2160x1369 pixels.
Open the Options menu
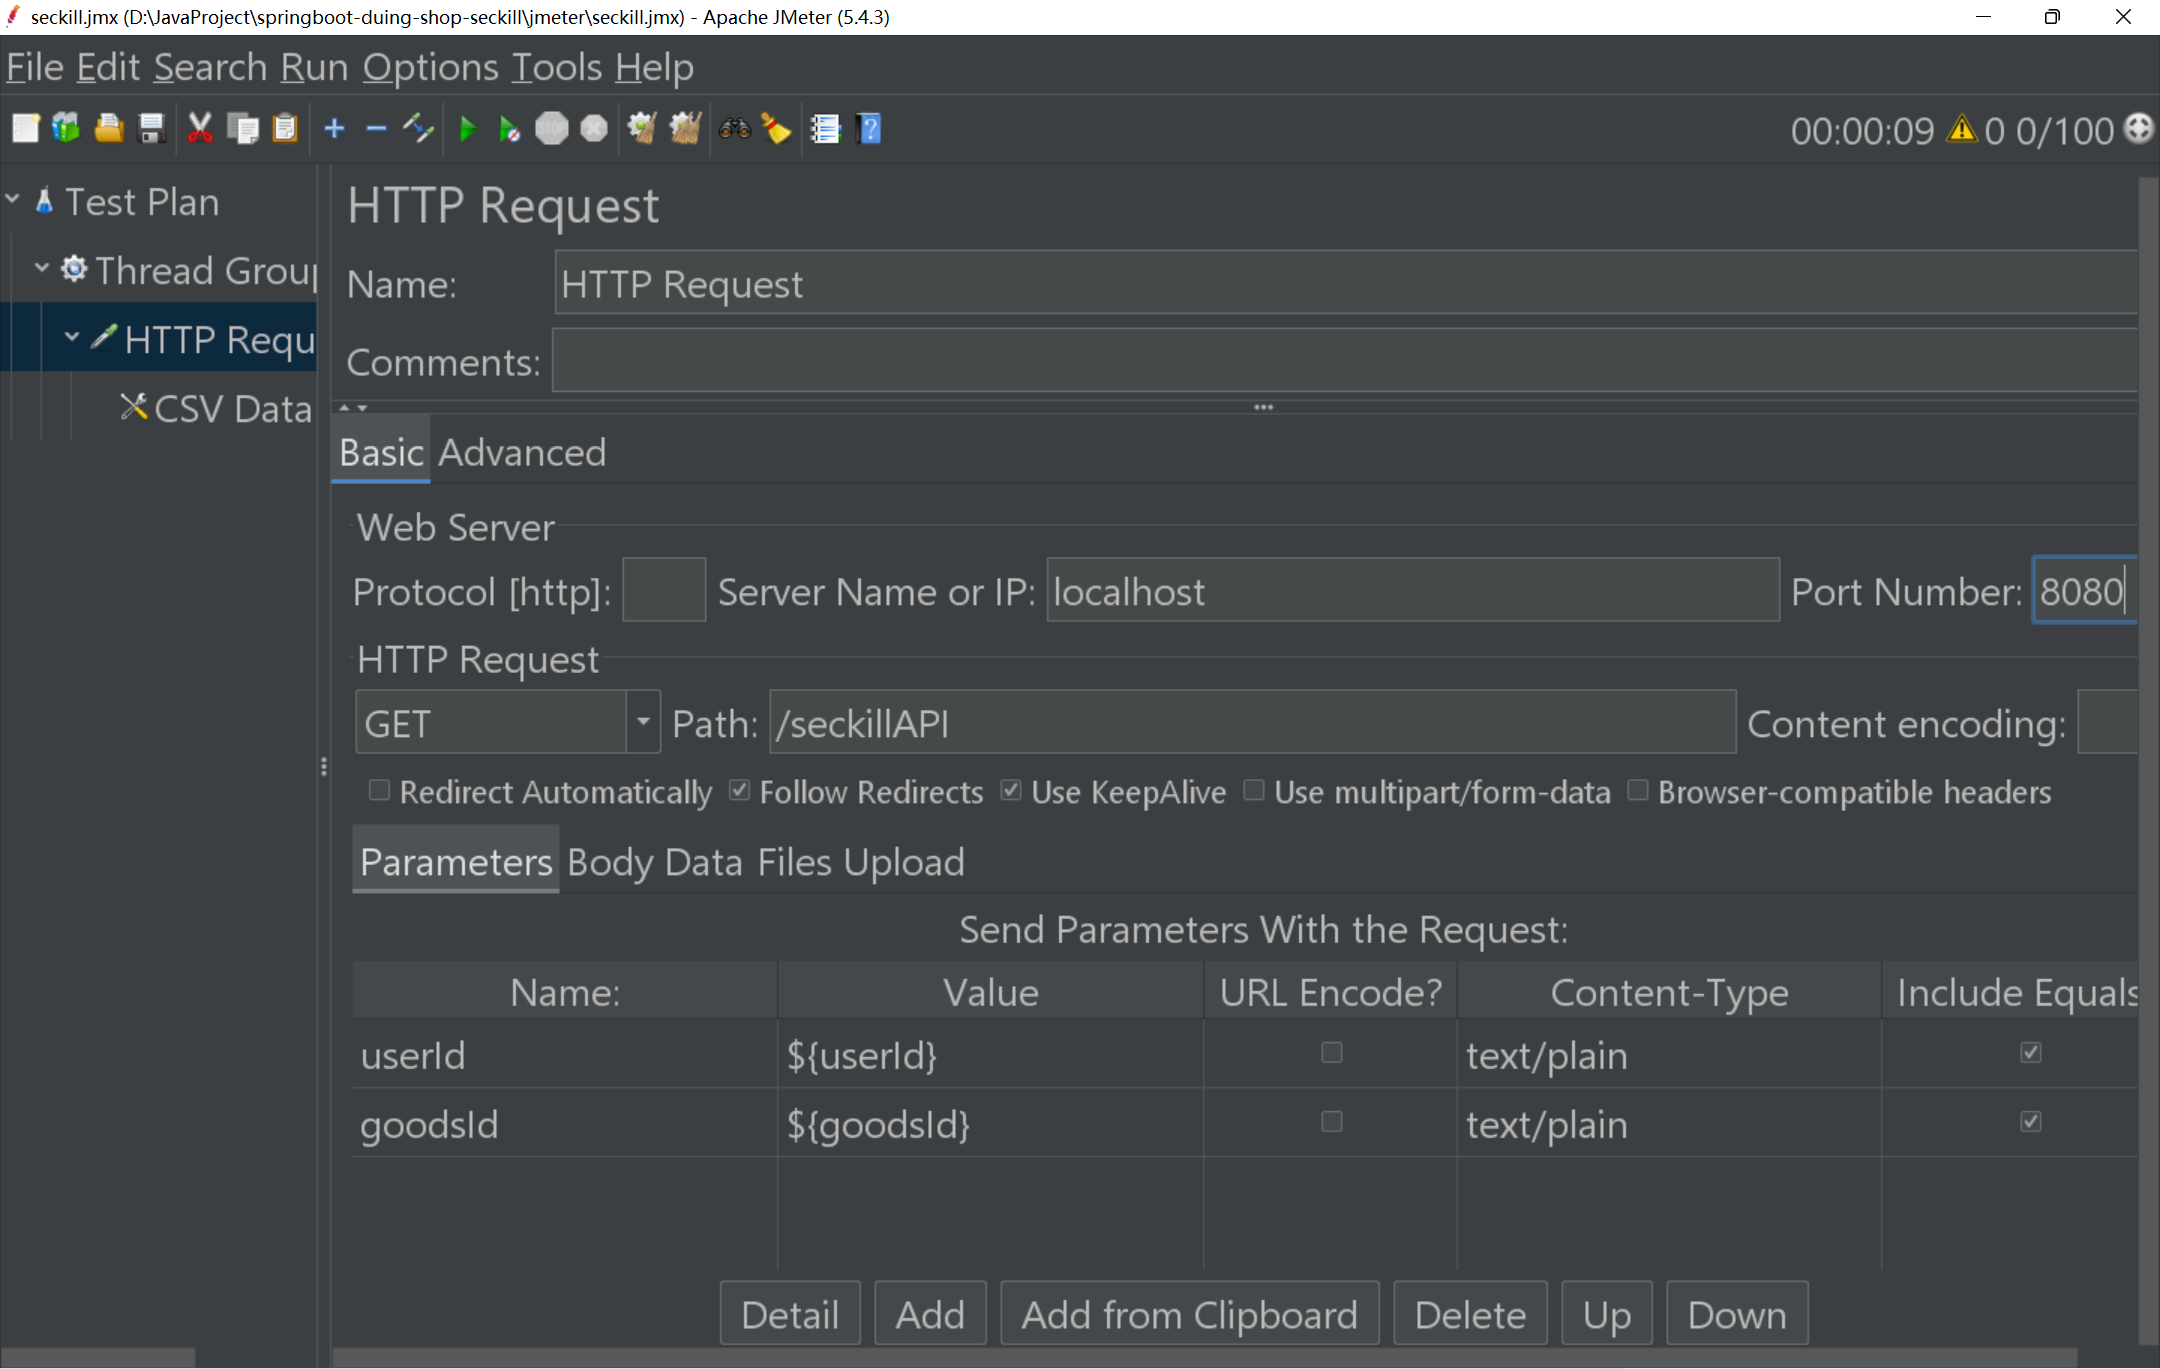tap(430, 67)
